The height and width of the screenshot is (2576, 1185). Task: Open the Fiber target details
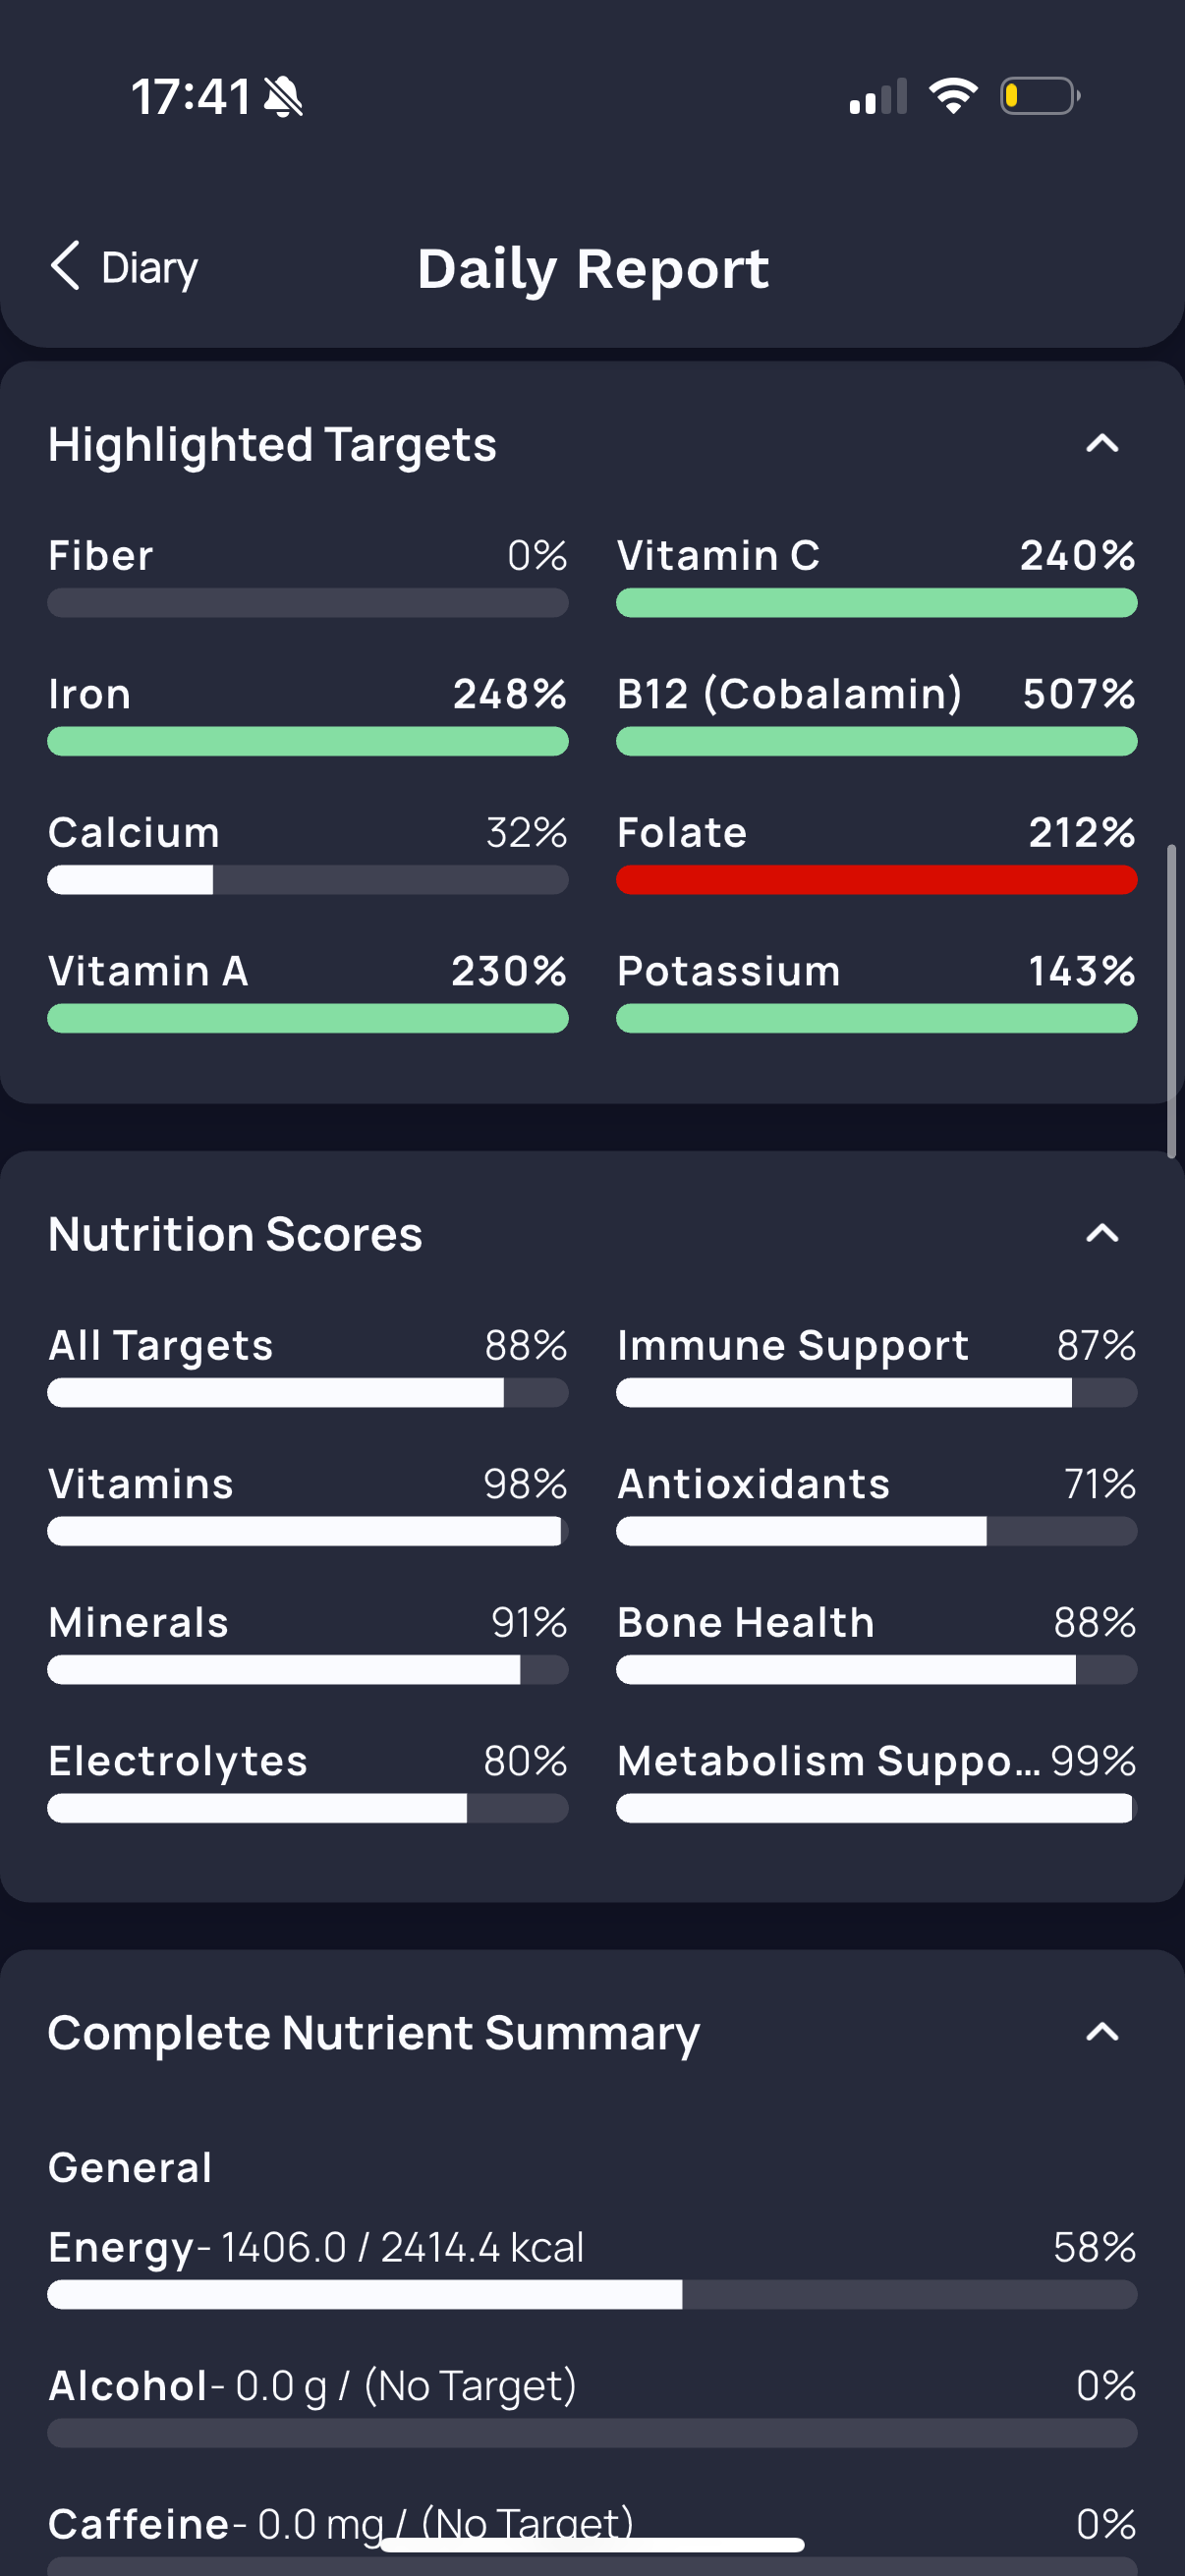(308, 575)
